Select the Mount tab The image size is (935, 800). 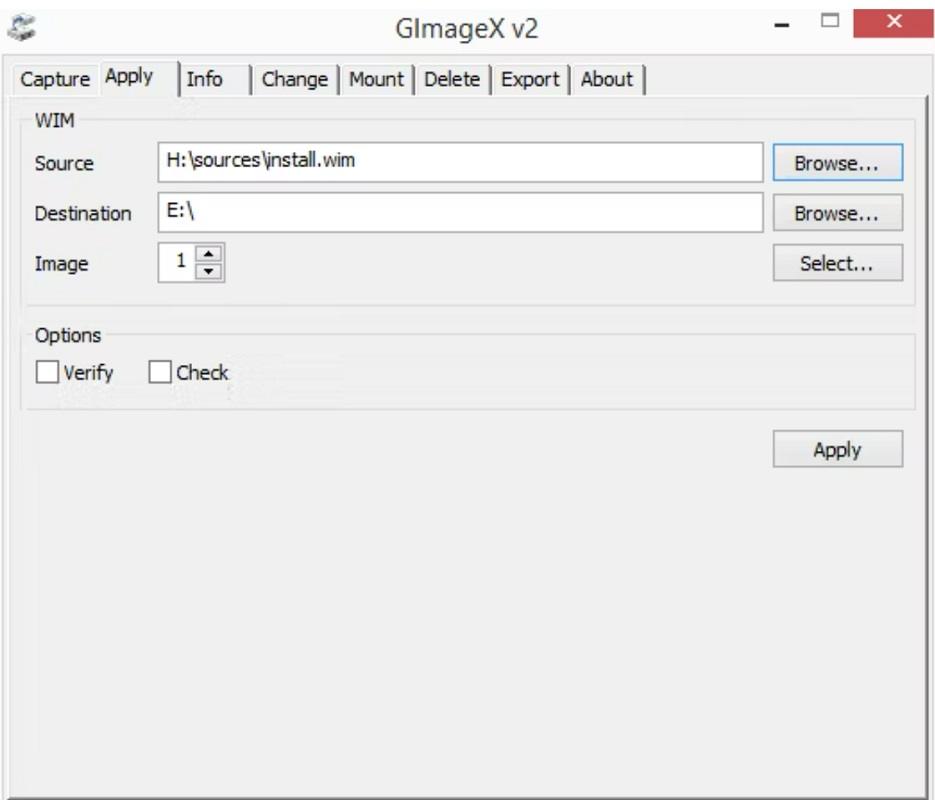tap(376, 80)
